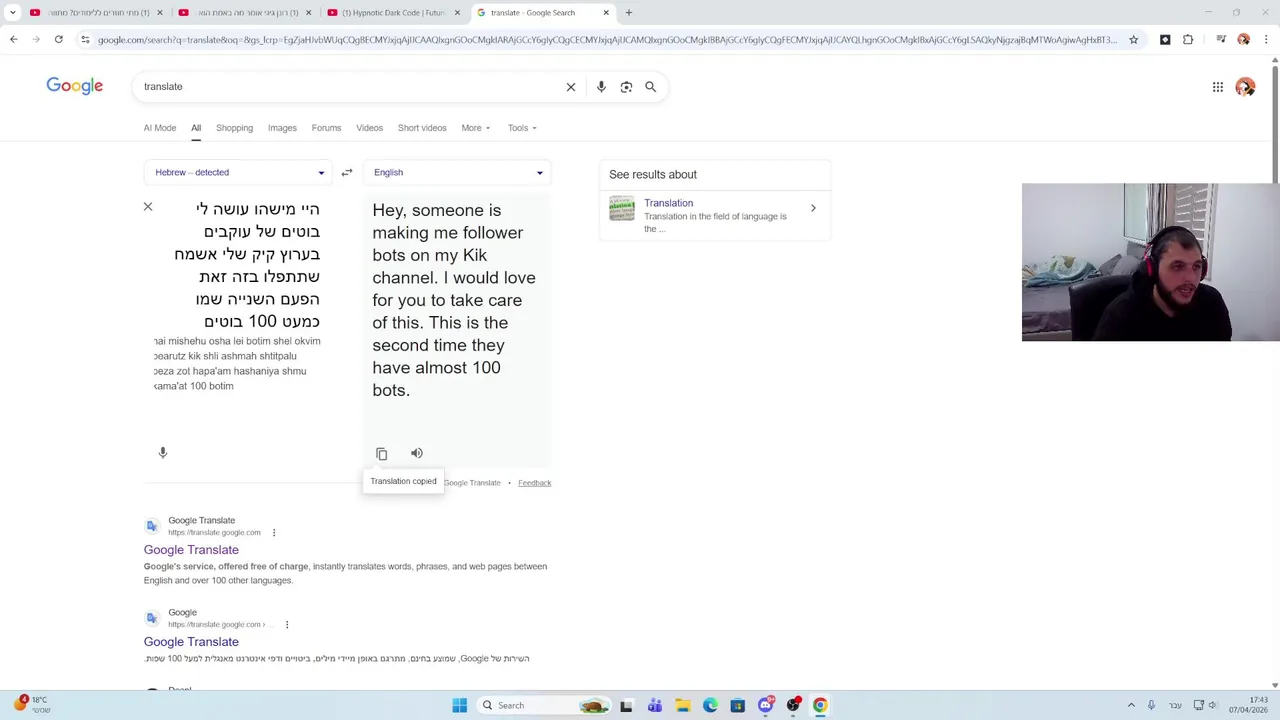The width and height of the screenshot is (1280, 720).
Task: Go to Google homepage via logo
Action: (x=75, y=86)
